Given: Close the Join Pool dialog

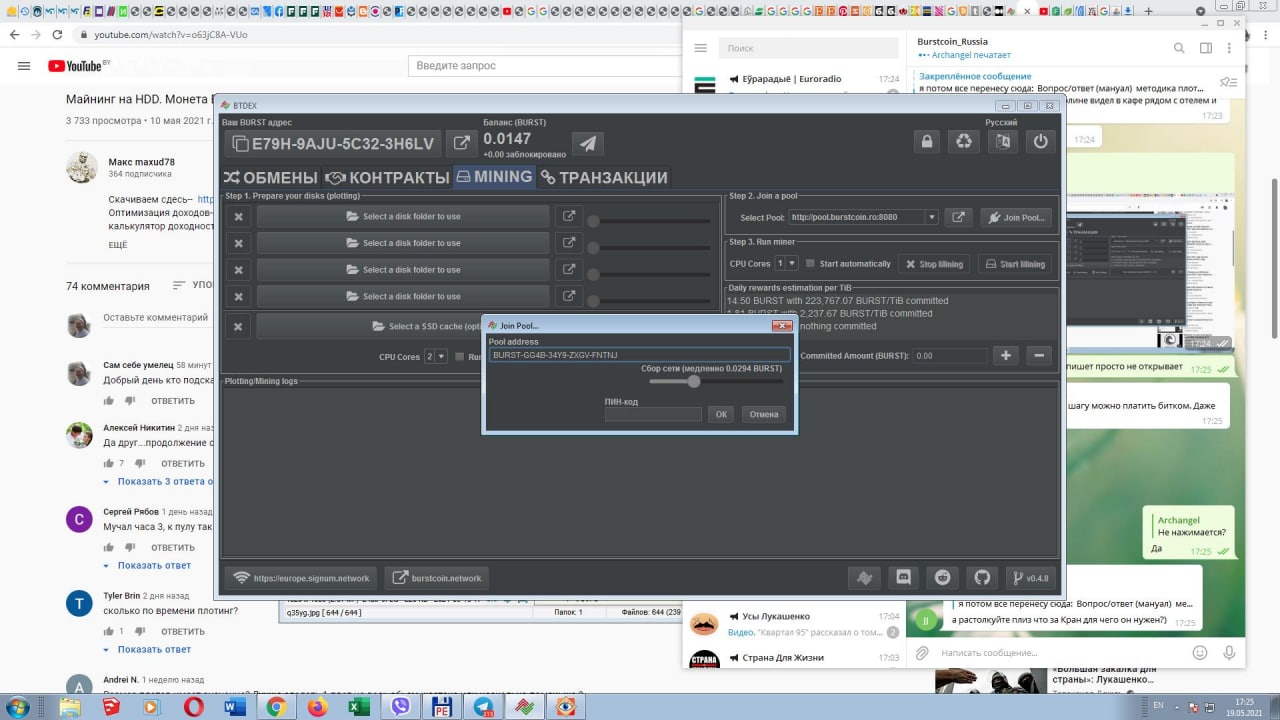Looking at the screenshot, I should coord(782,326).
